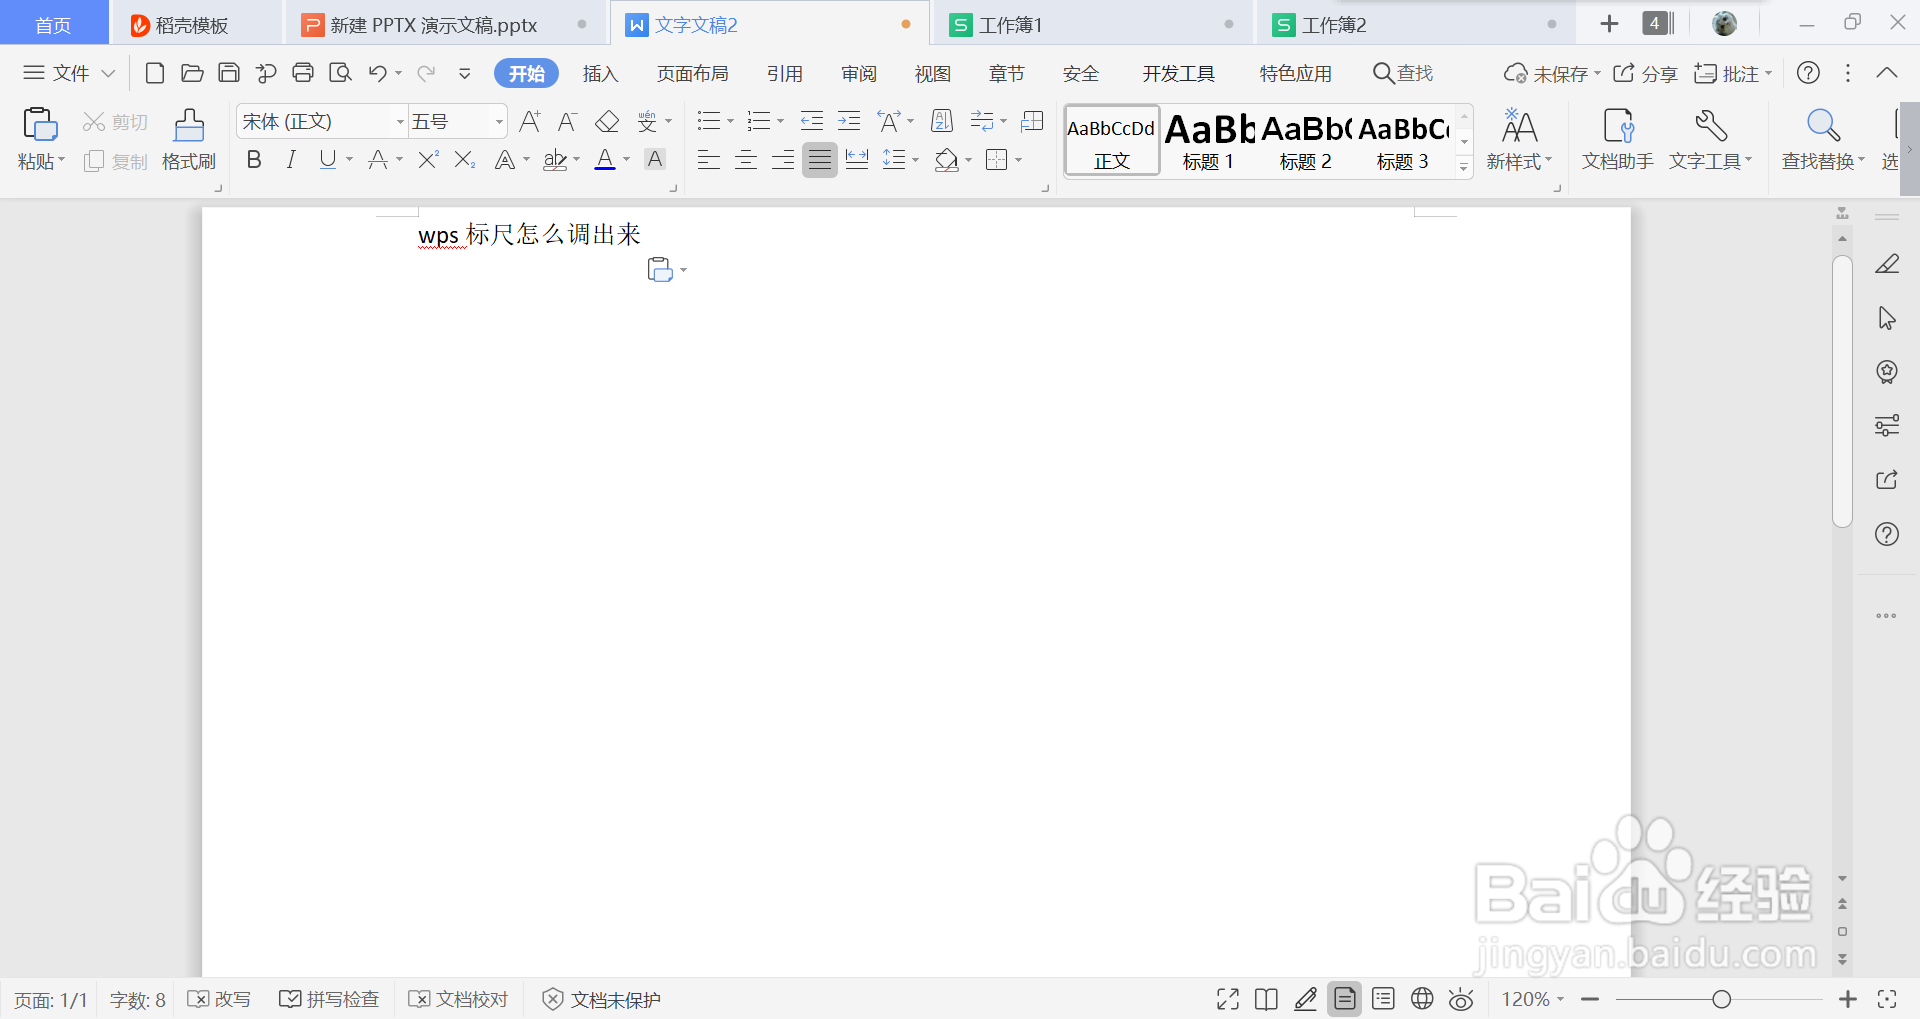The width and height of the screenshot is (1920, 1019).
Task: Toggle italic formatting
Action: pos(290,159)
